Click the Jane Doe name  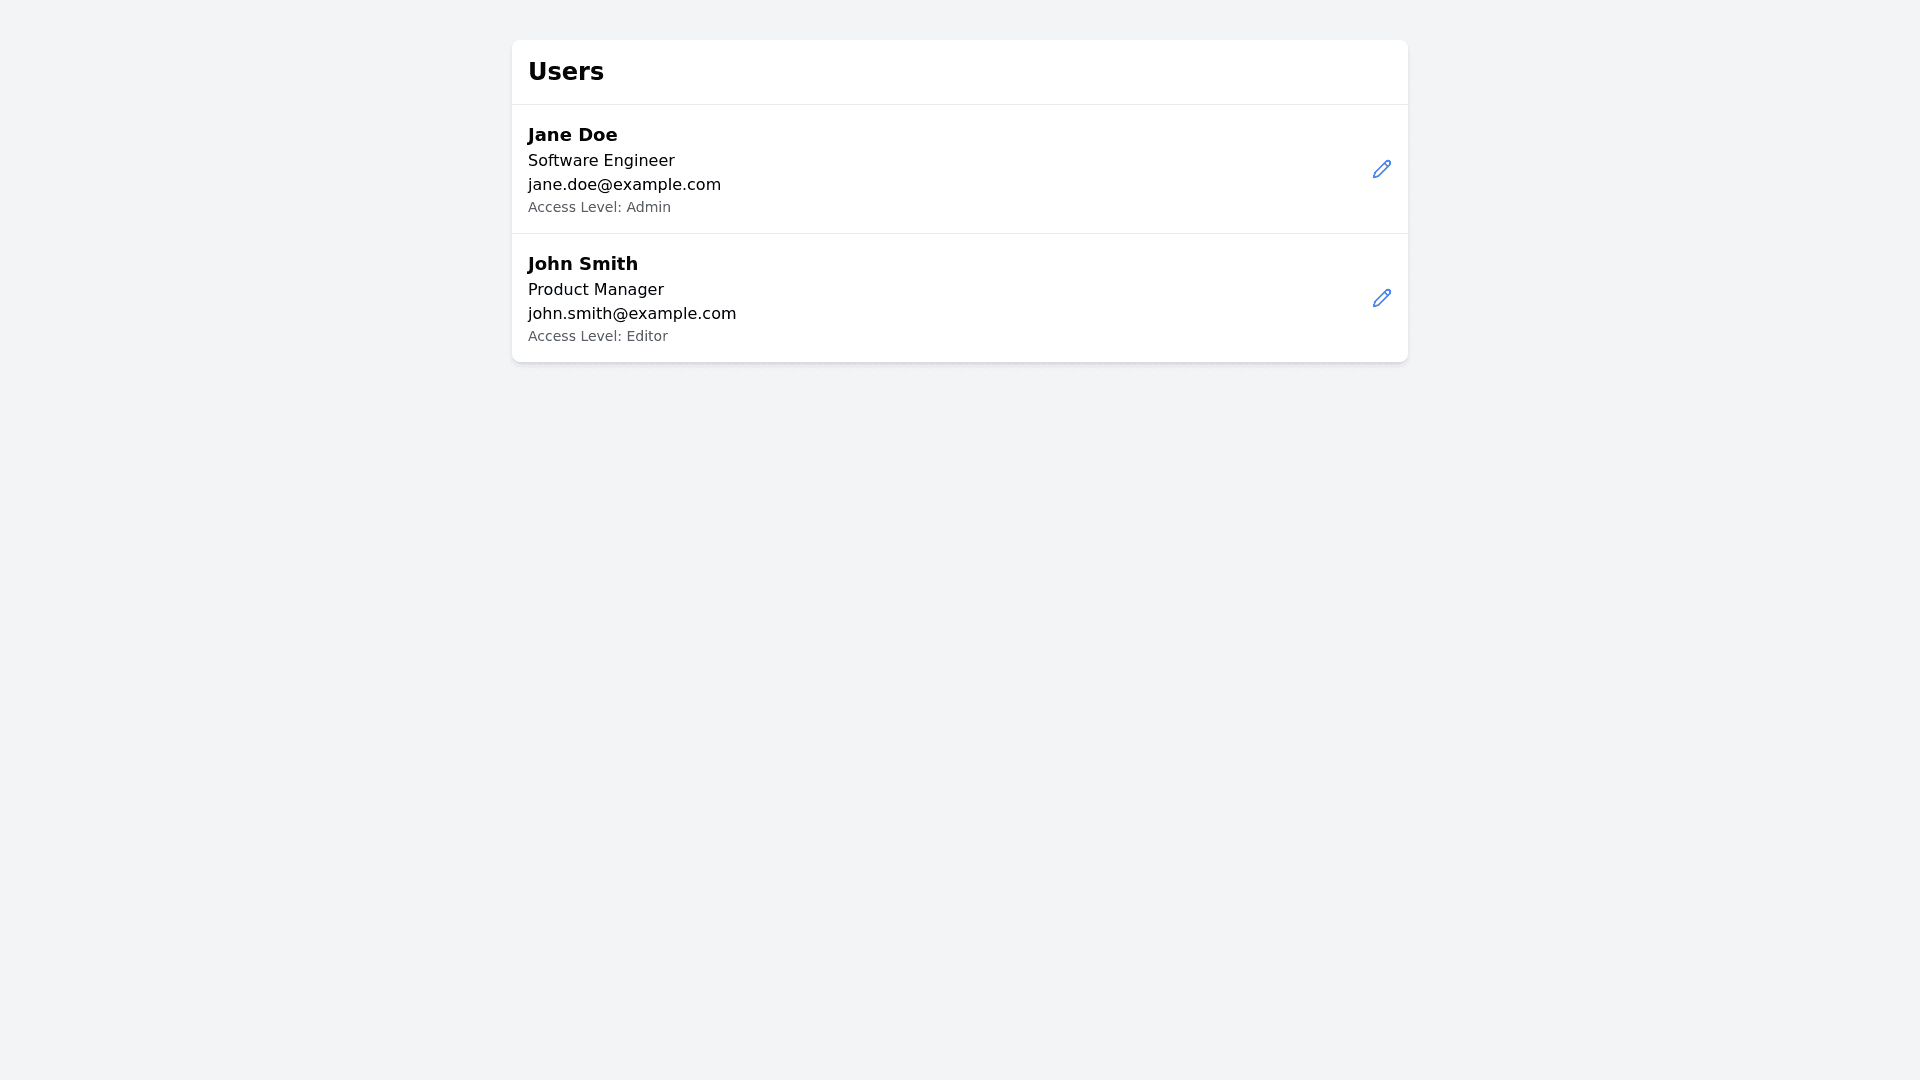[572, 135]
